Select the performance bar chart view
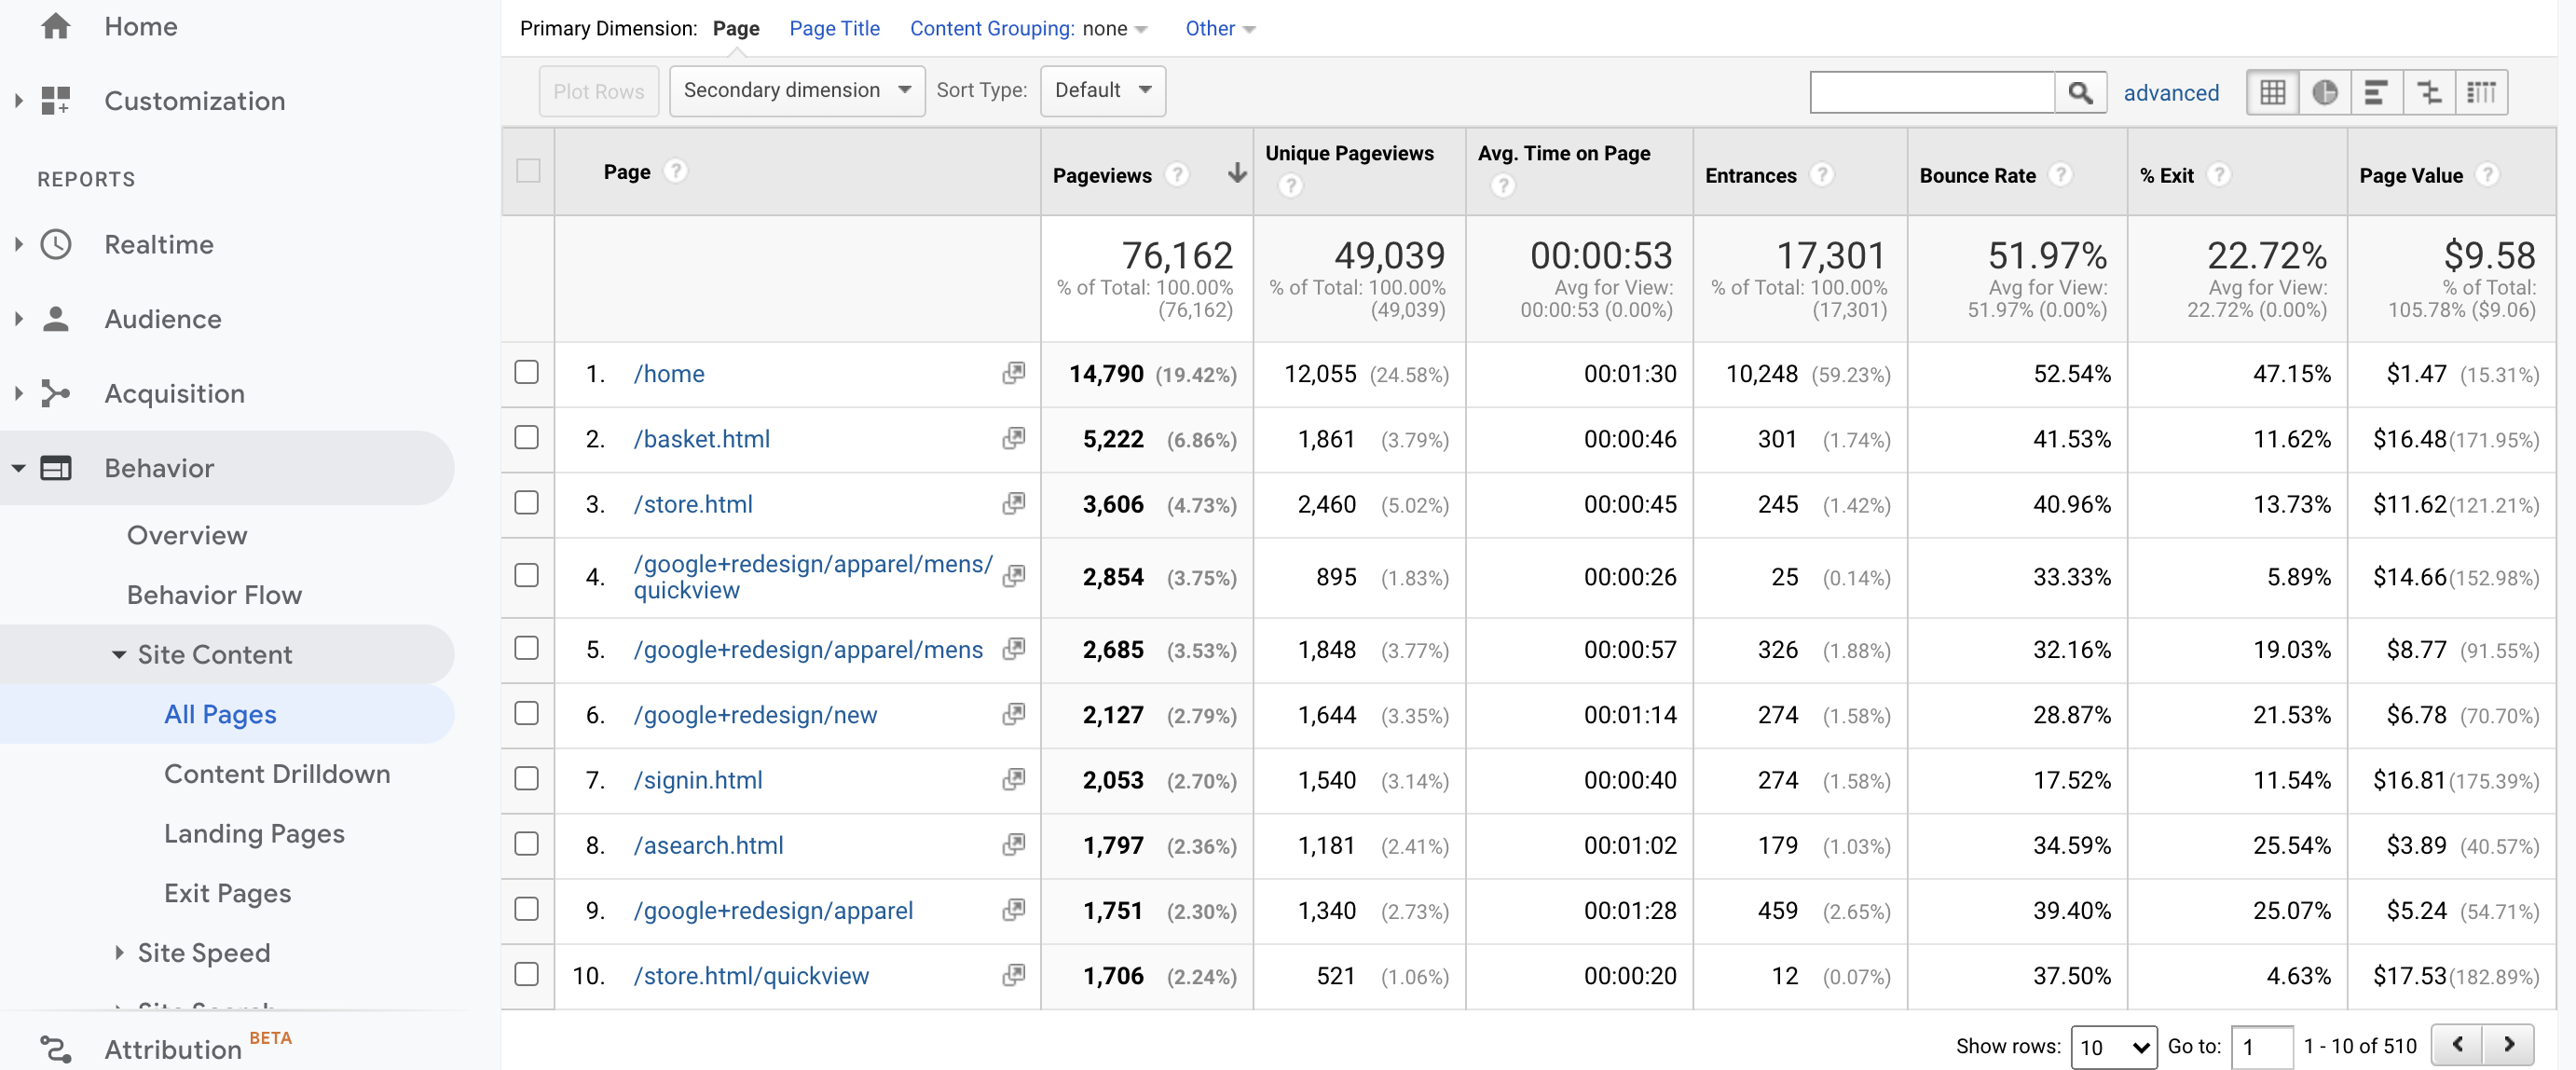This screenshot has width=2576, height=1070. coord(2378,92)
